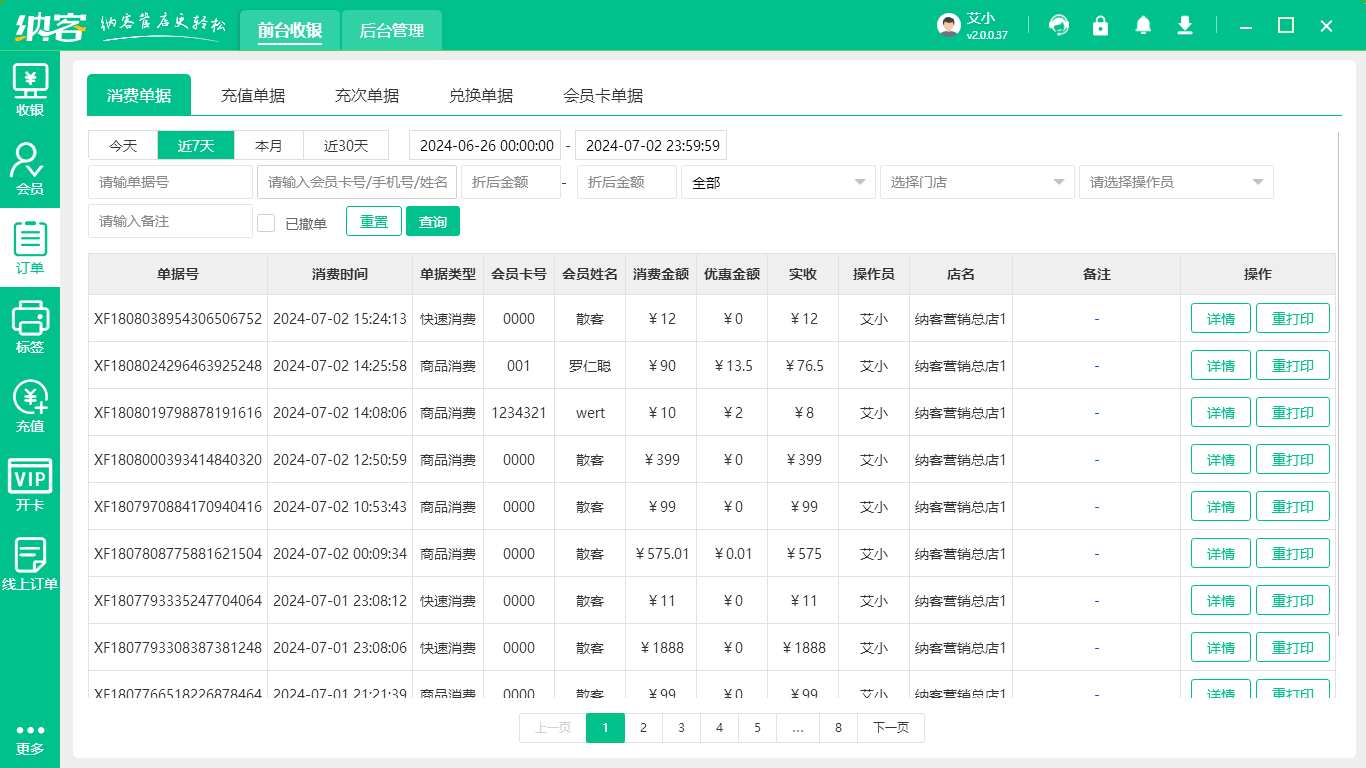Click the pagination ellipsis button
This screenshot has height=768, width=1366.
pyautogui.click(x=798, y=728)
